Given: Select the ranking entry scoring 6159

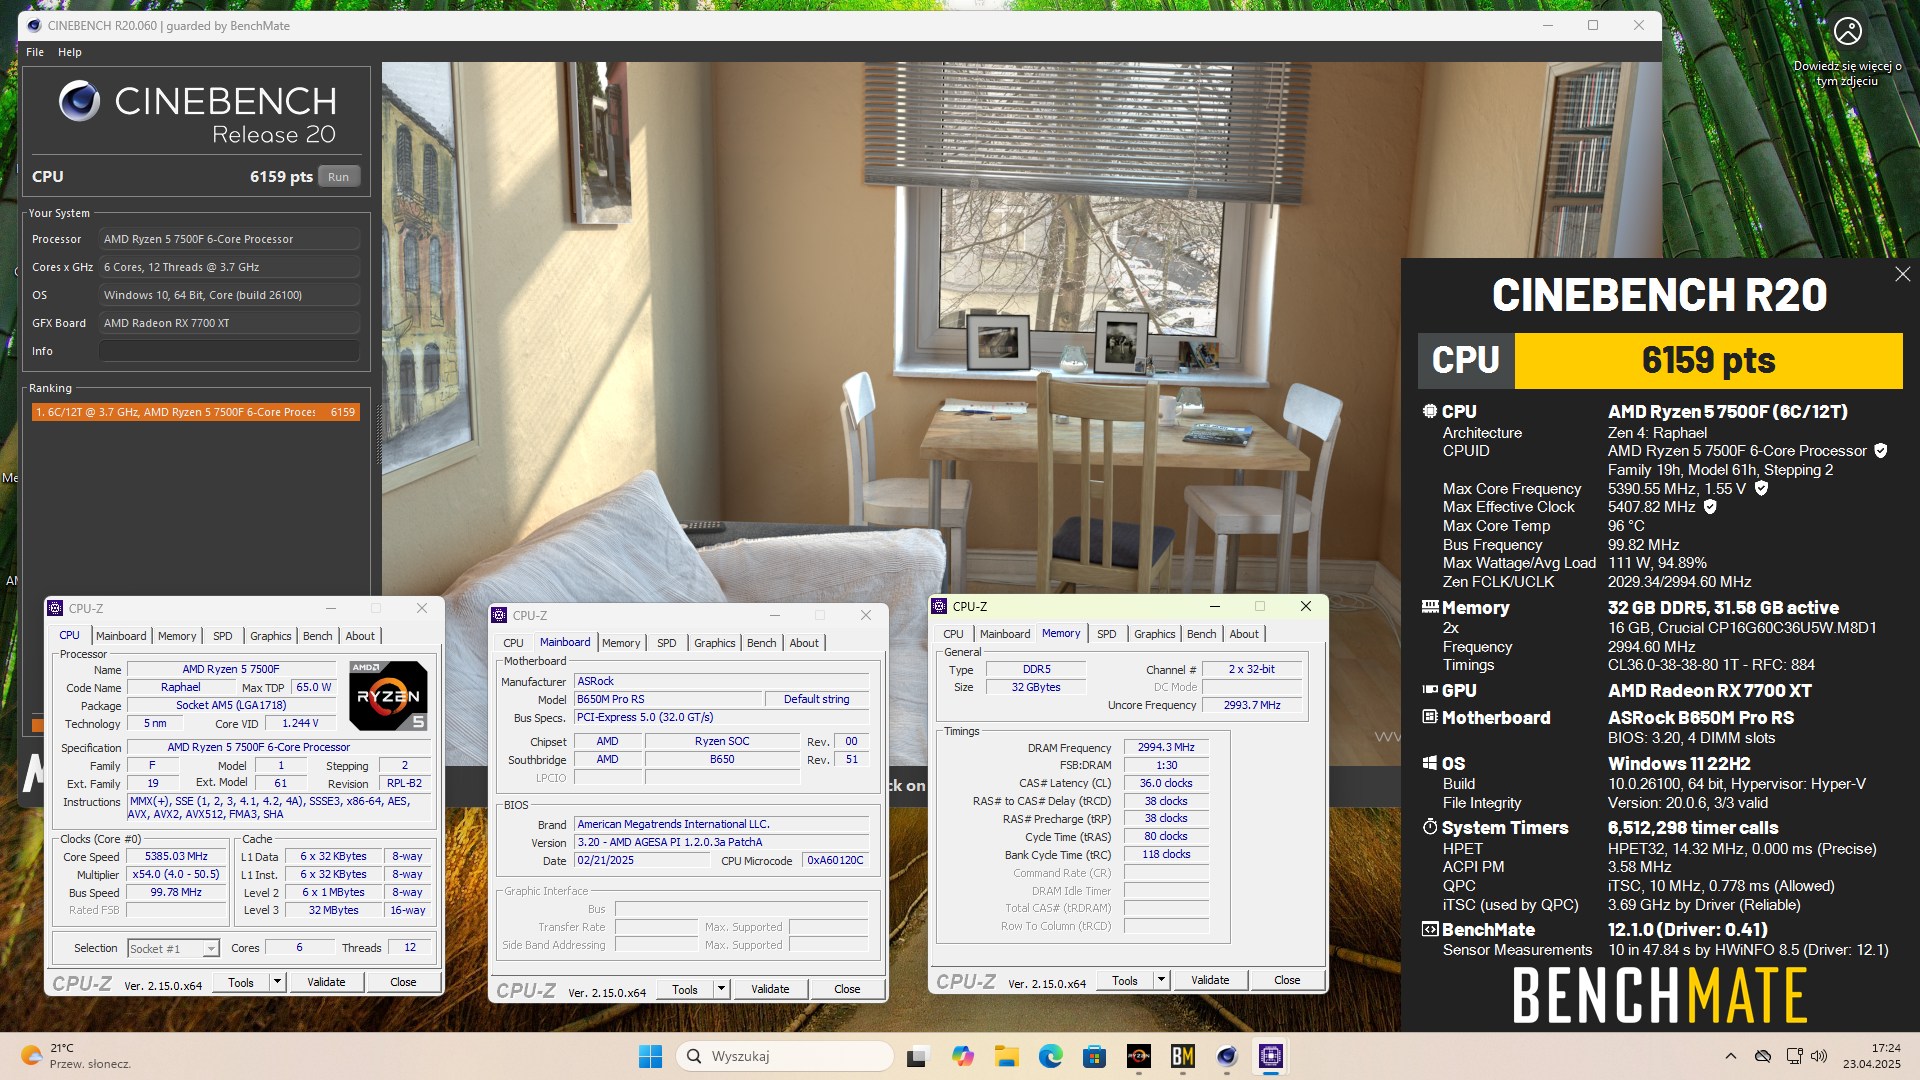Looking at the screenshot, I should (195, 412).
